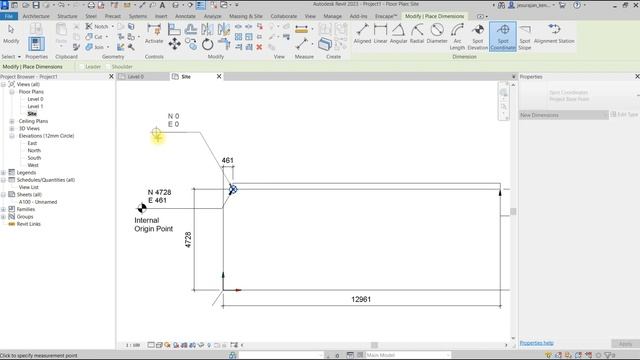Expand the Legends node
Image resolution: width=640 pixels, height=360 pixels.
coord(4,173)
